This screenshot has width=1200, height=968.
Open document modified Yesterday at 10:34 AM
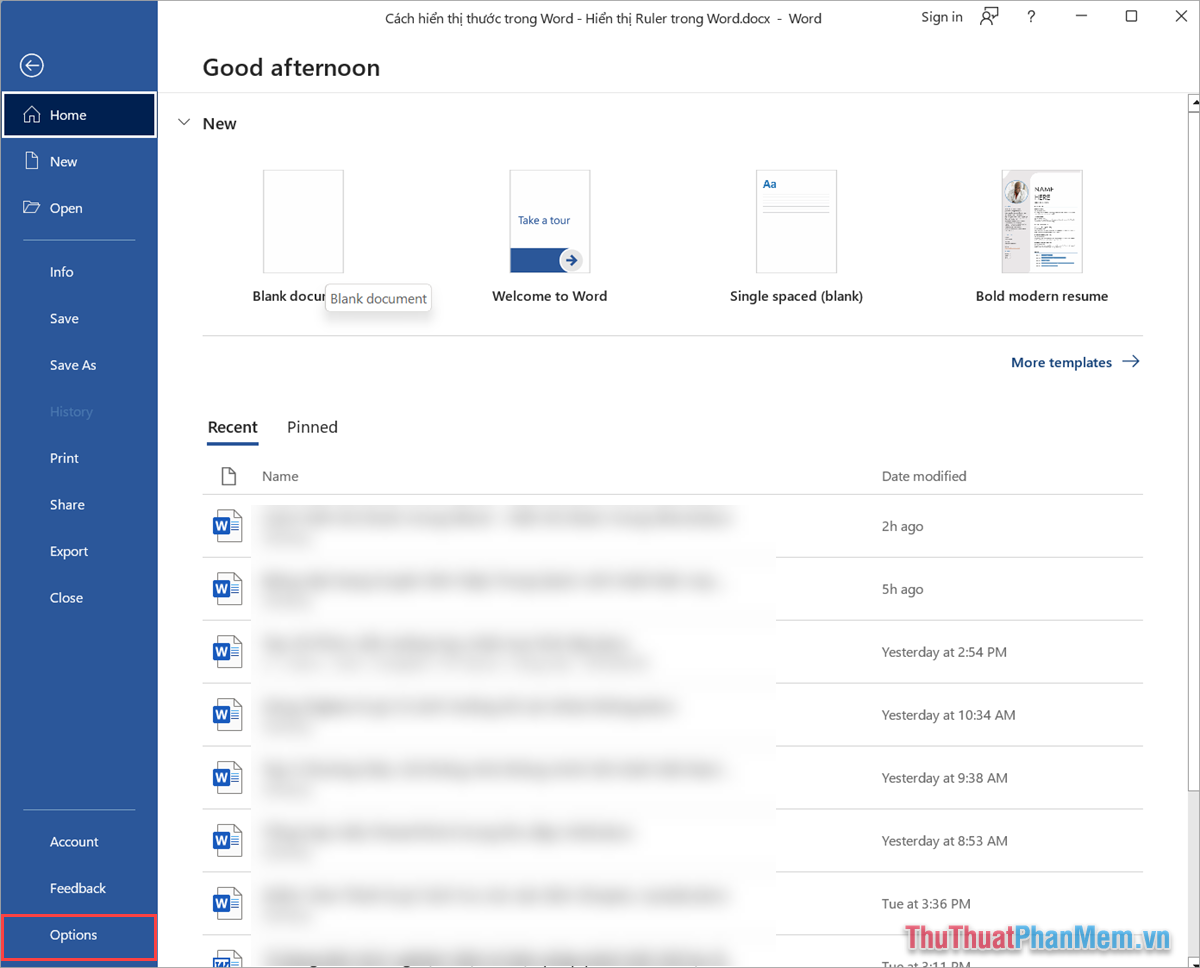(672, 715)
